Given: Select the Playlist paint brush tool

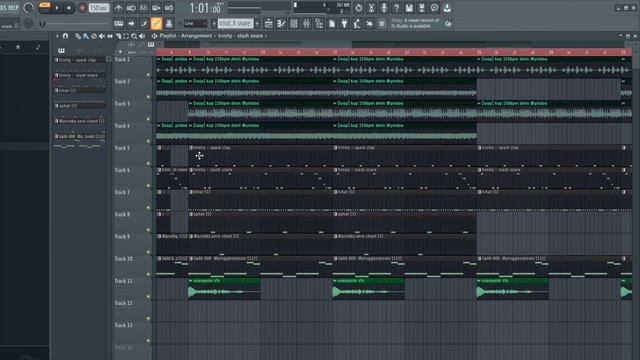Looking at the screenshot, I should (x=86, y=36).
